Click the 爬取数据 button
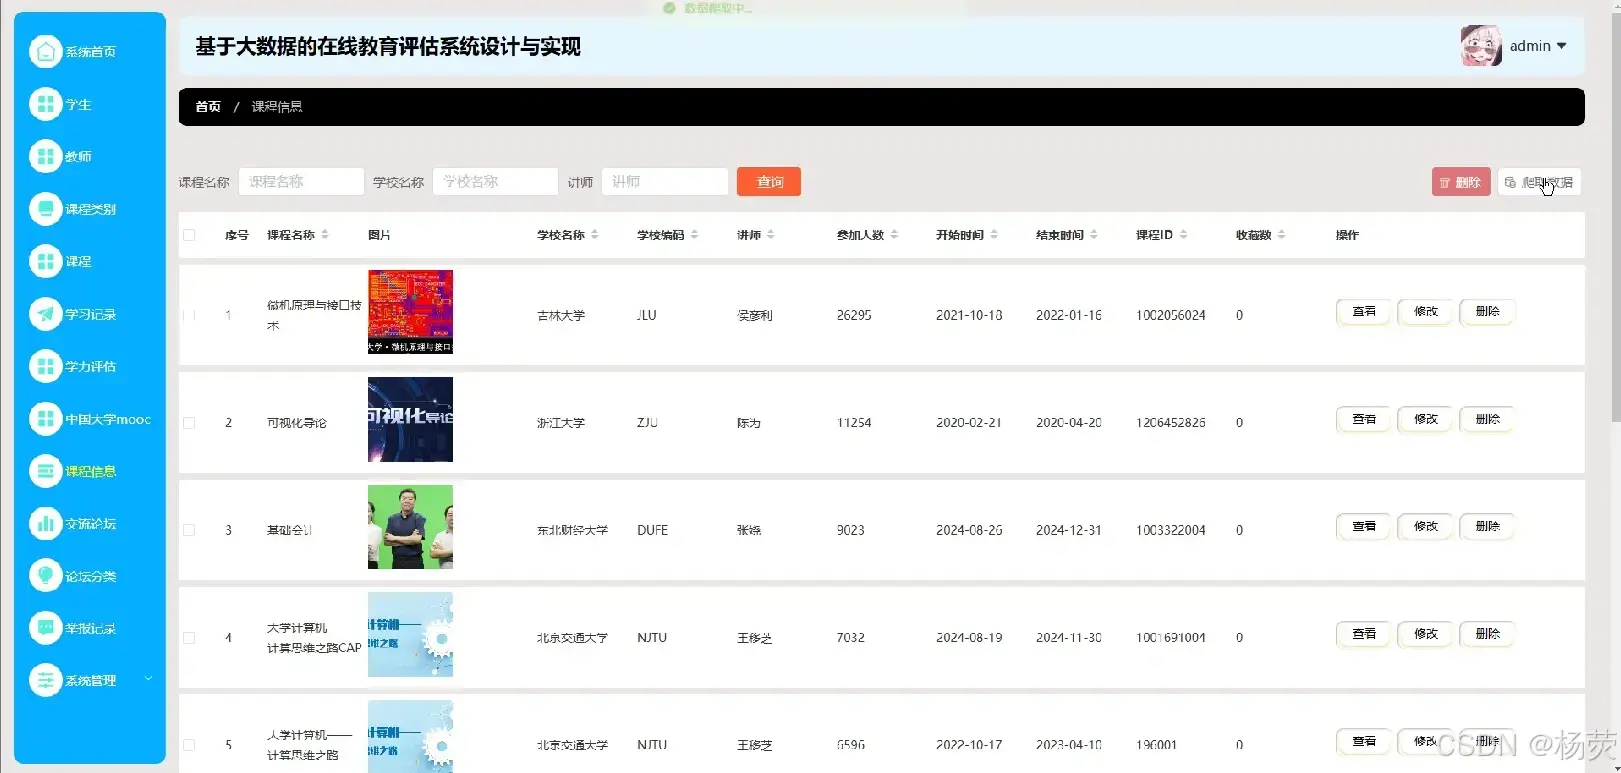The image size is (1621, 773). pyautogui.click(x=1539, y=182)
